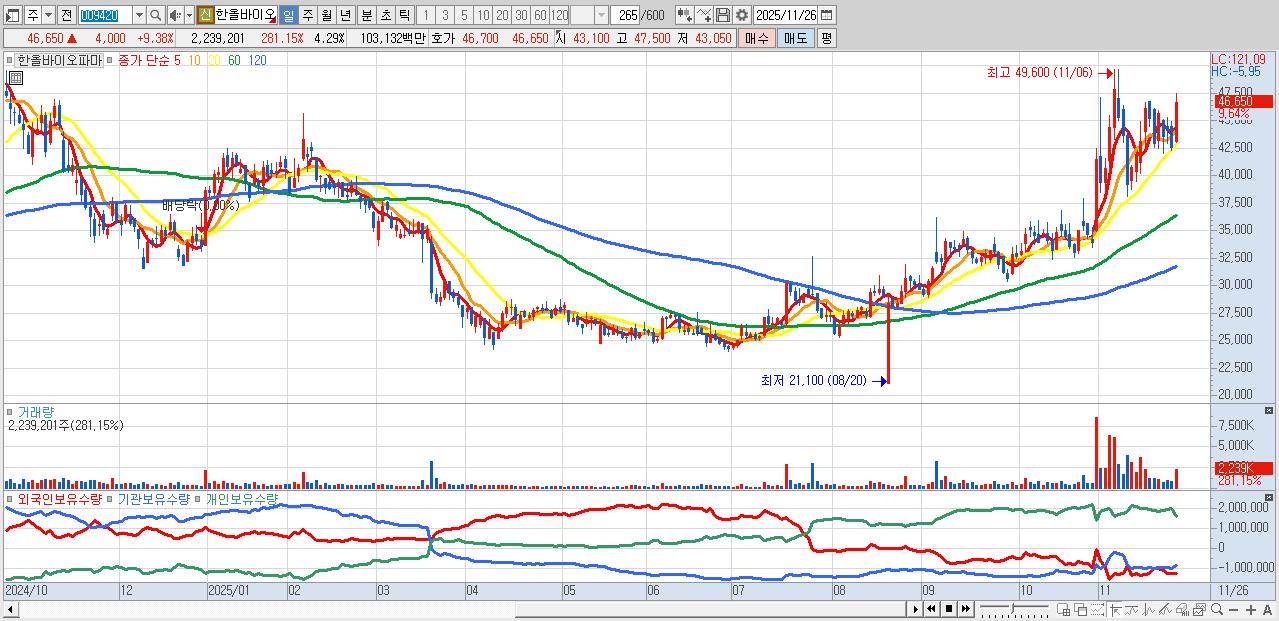1279x621 pixels.
Task: Click the 거래량 volume legend label
Action: point(35,410)
